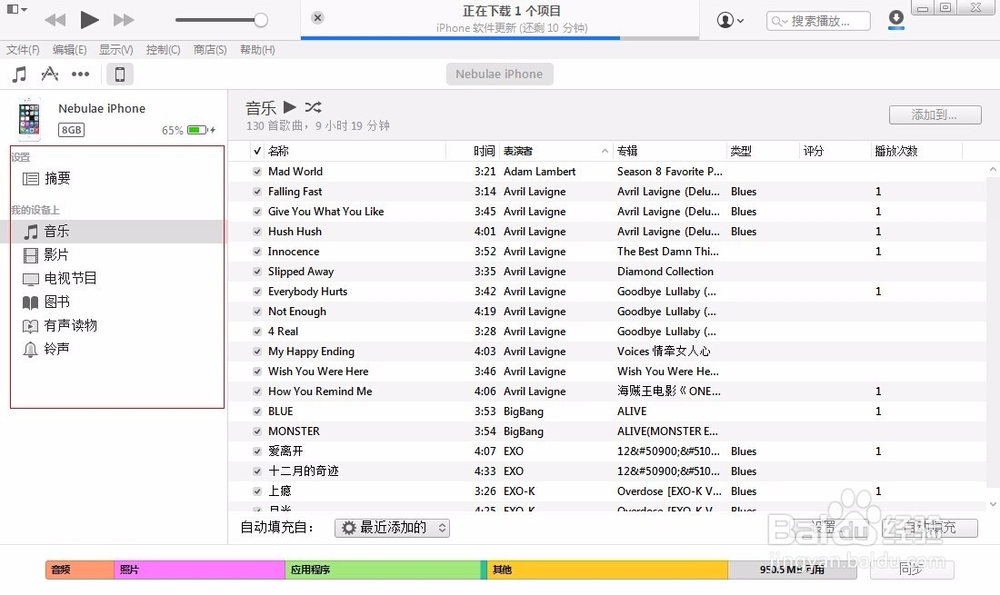Uncheck the BLUE song checkbox

(257, 411)
